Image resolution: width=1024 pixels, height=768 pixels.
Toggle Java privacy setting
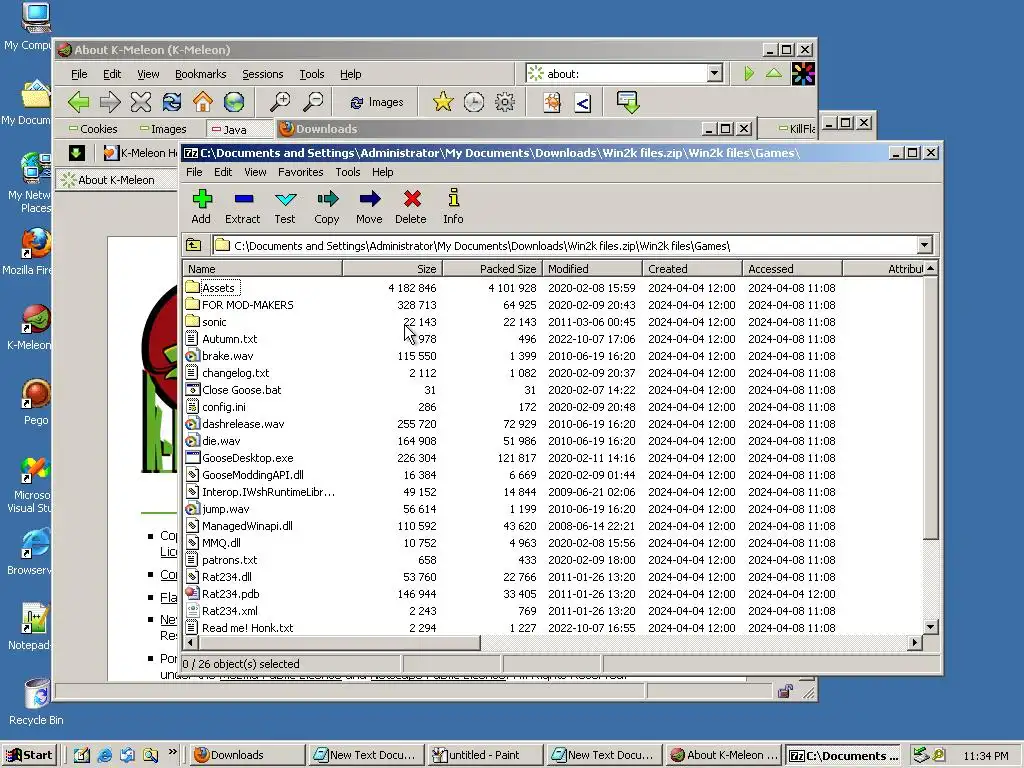pos(229,129)
